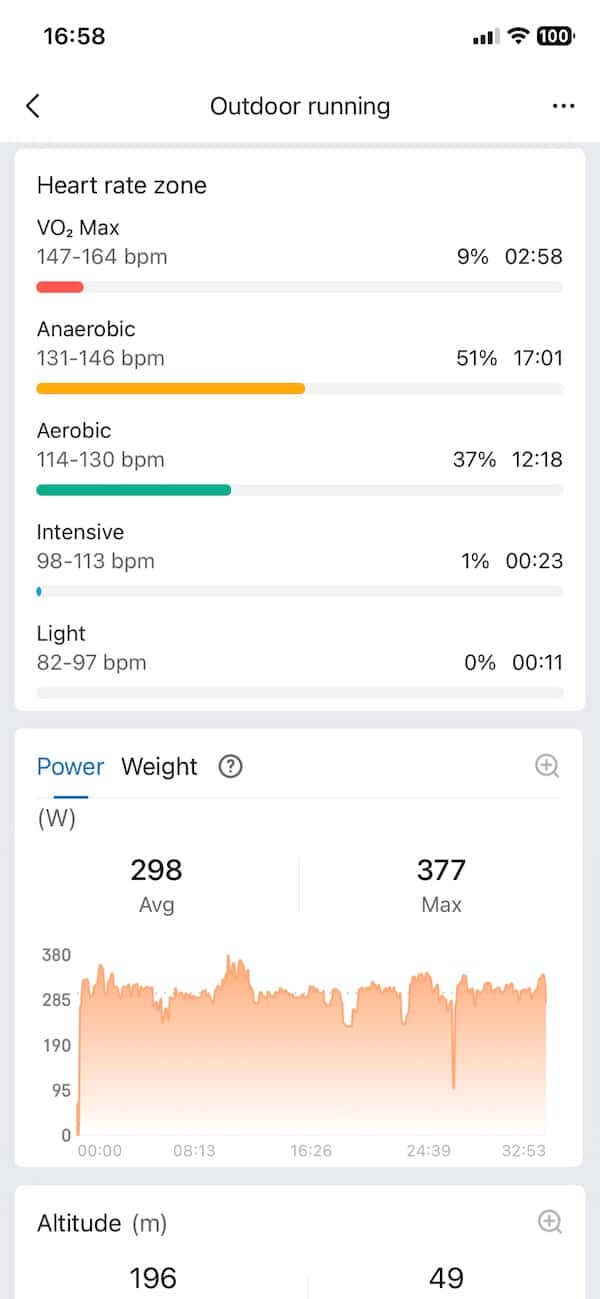Tap the cellular signal icon

pos(485,37)
